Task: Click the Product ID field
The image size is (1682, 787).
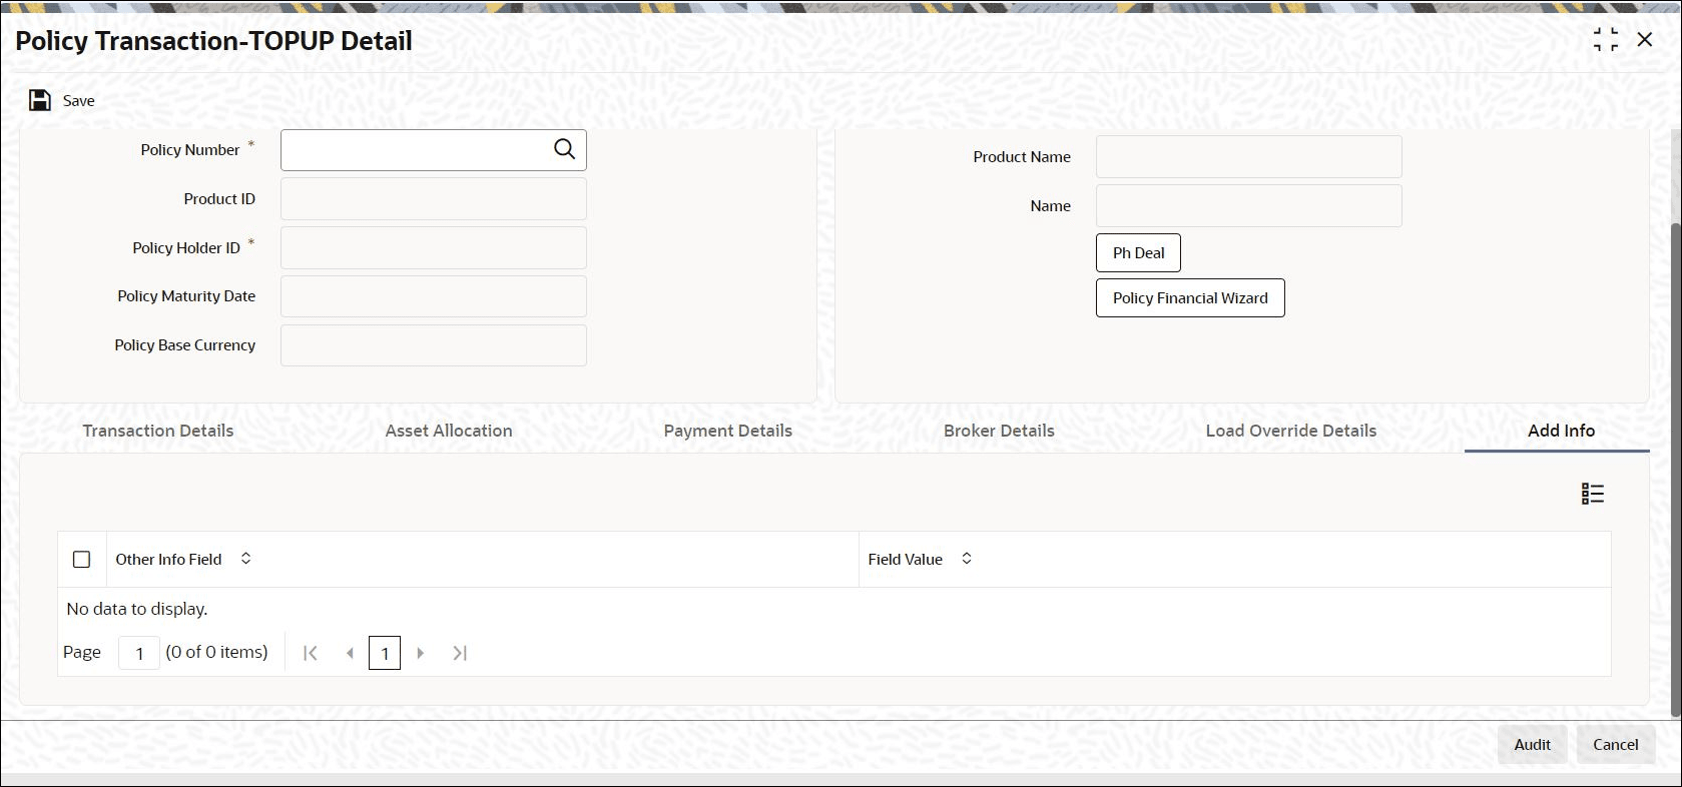Action: [433, 199]
